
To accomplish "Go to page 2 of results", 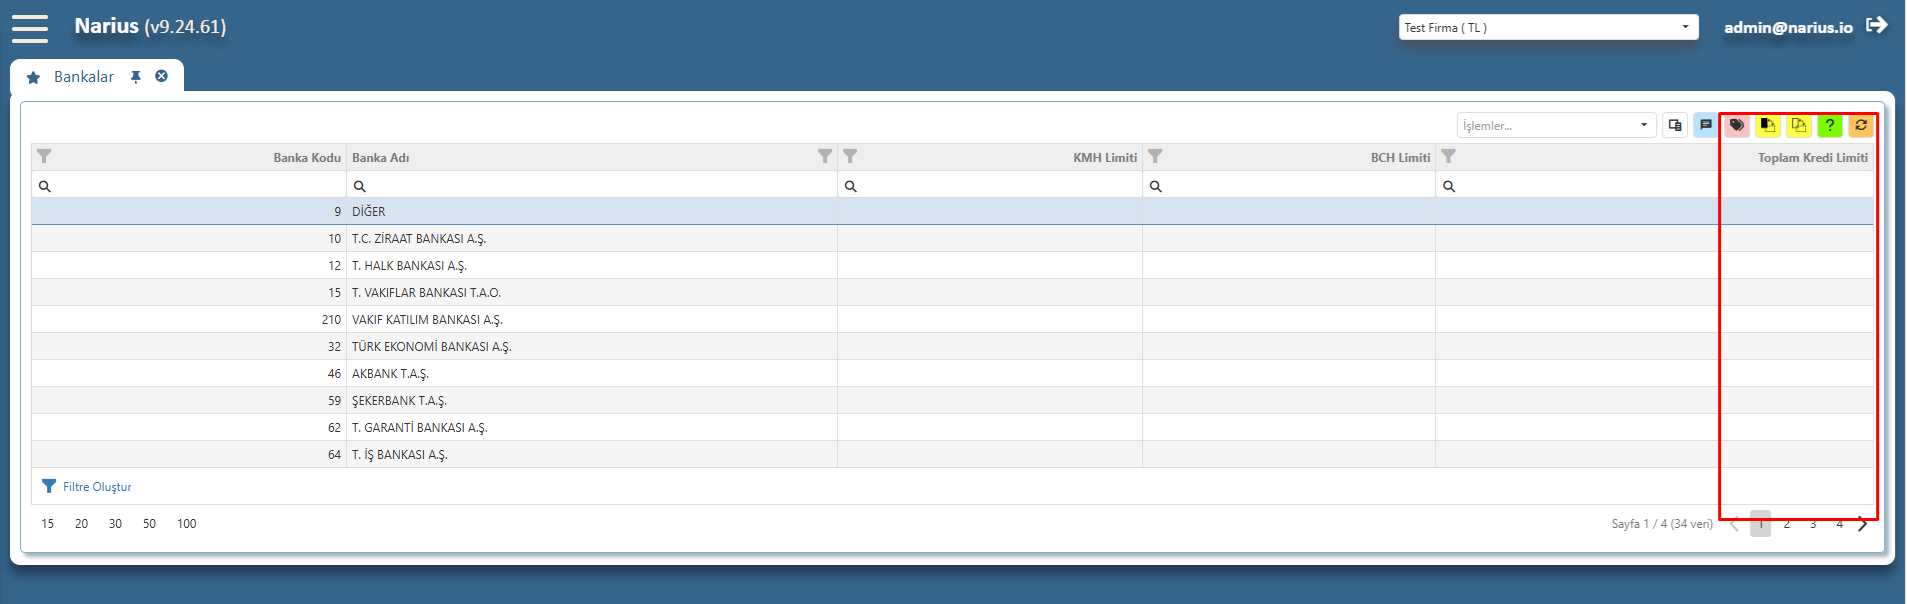I will tap(1787, 524).
